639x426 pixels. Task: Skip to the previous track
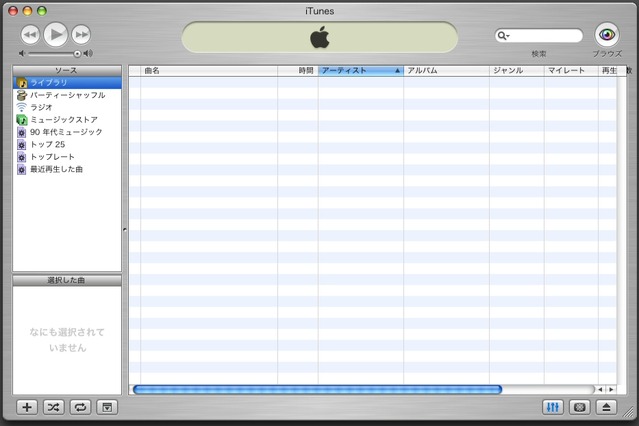pos(30,35)
